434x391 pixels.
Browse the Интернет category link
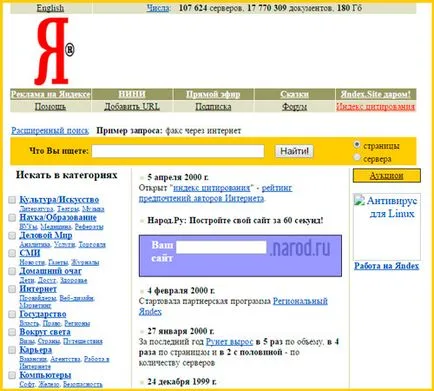point(38,289)
